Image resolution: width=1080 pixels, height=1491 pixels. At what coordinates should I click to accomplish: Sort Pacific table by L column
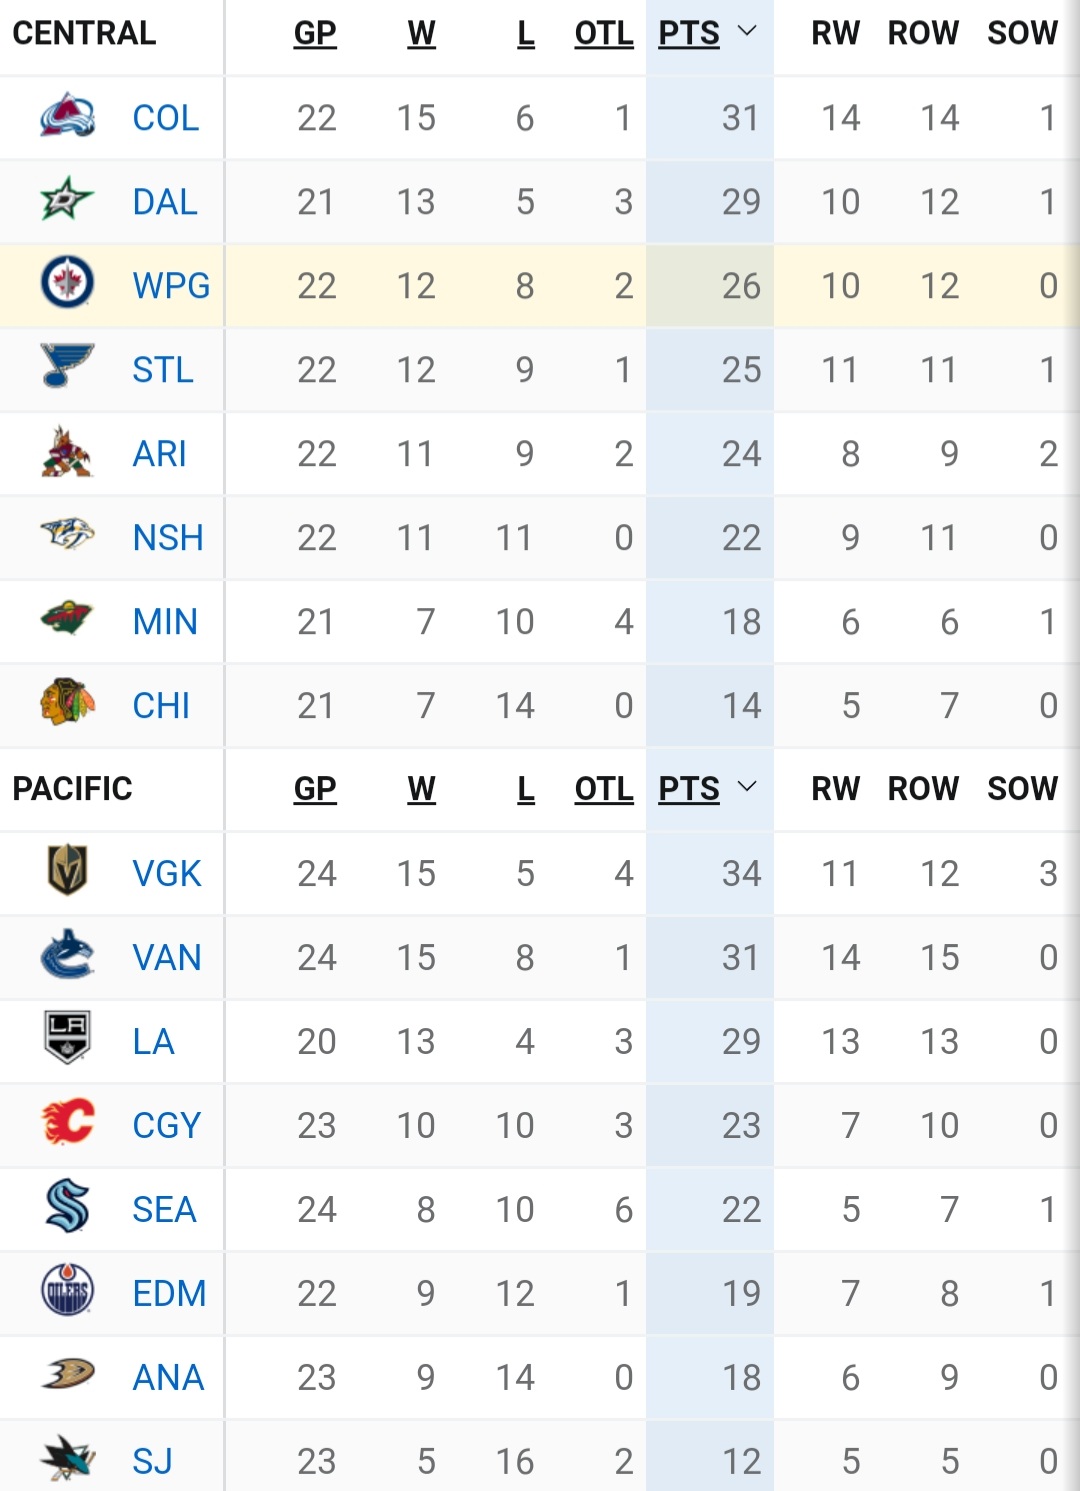pyautogui.click(x=526, y=789)
